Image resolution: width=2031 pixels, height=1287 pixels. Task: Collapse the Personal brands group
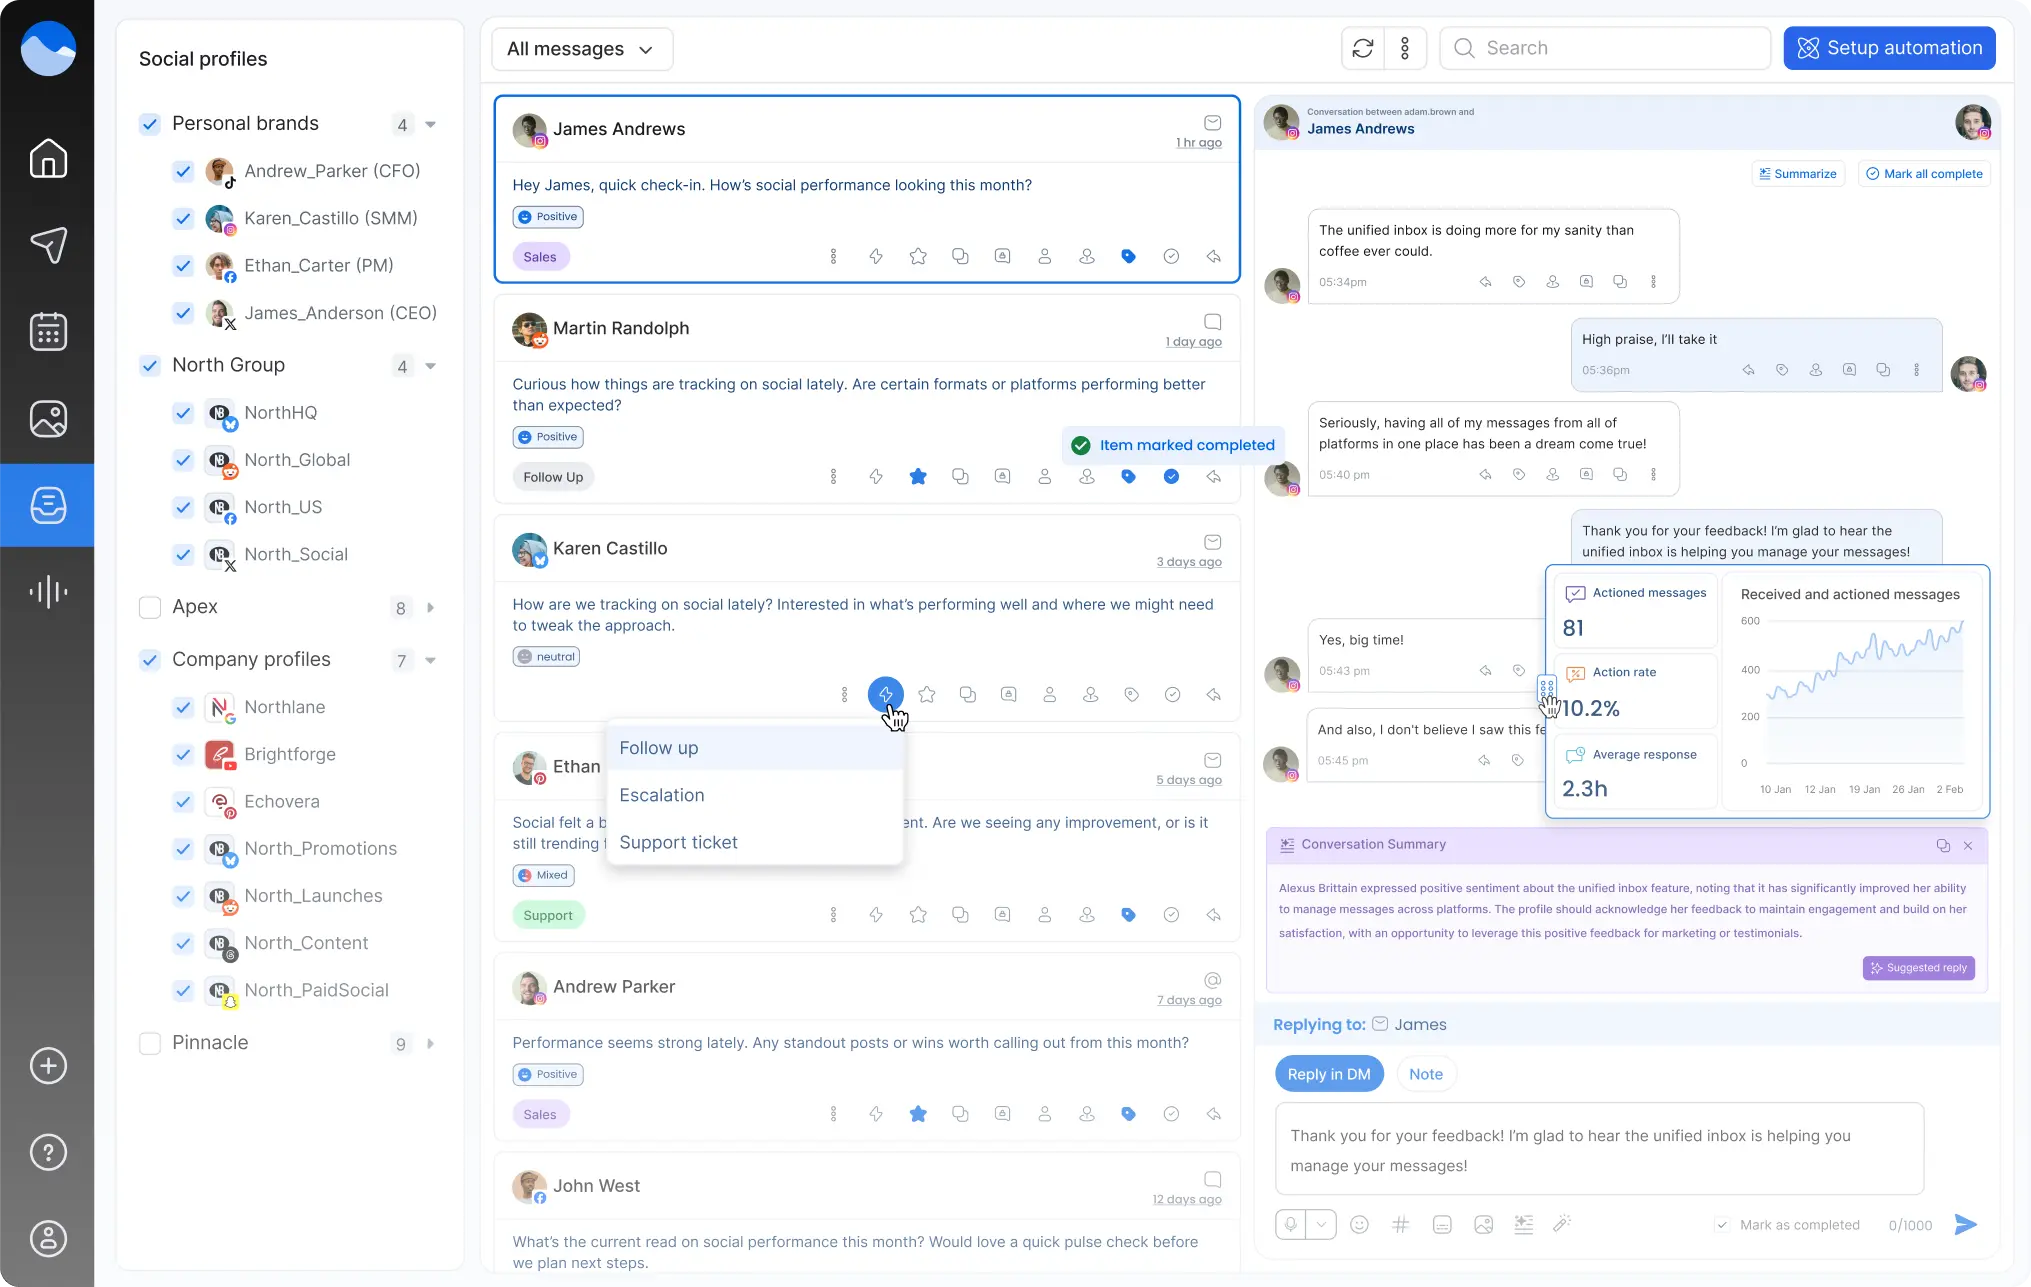430,124
